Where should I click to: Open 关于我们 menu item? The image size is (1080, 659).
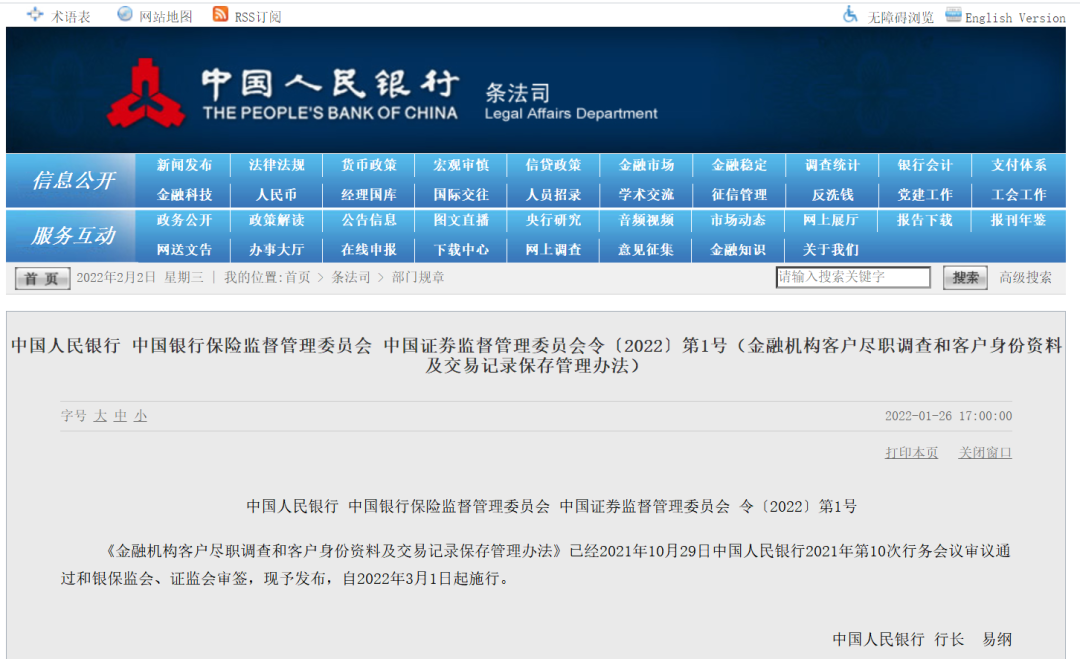831,250
